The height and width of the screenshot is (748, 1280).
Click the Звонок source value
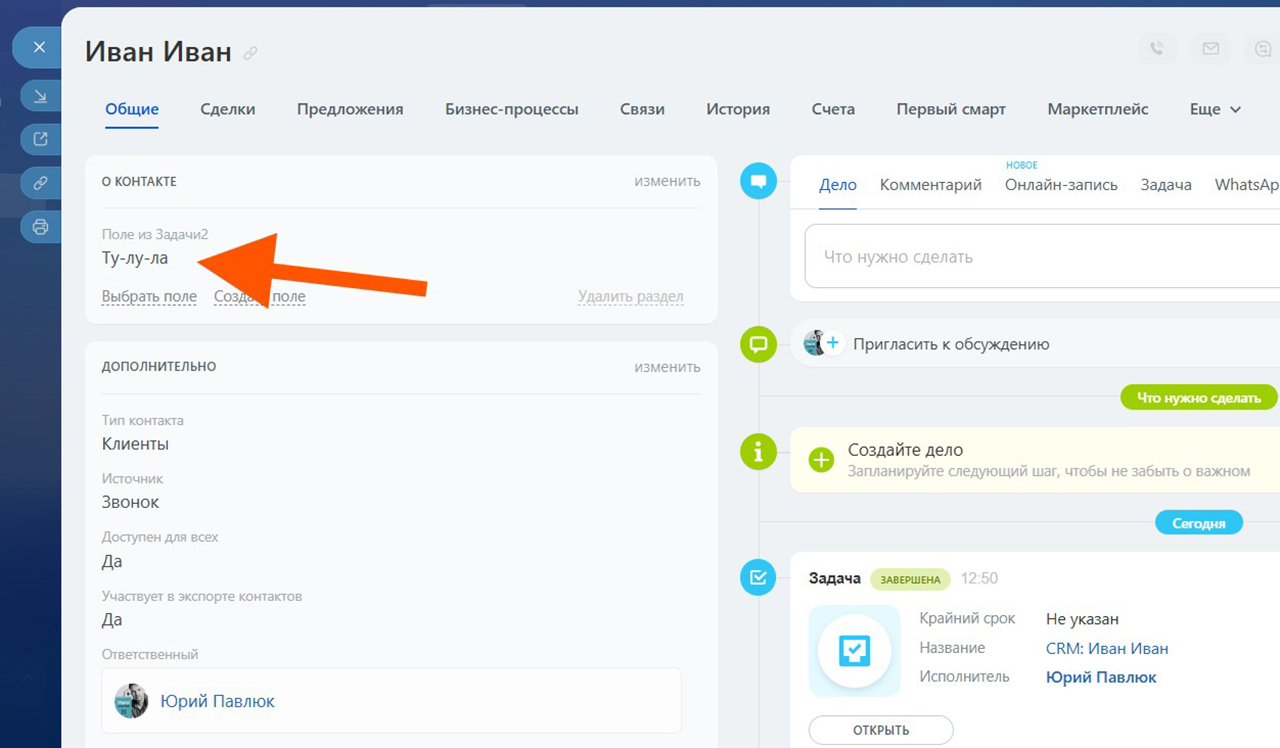pos(131,502)
